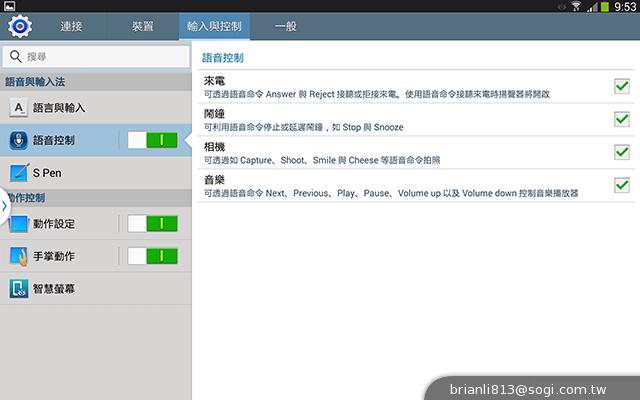This screenshot has width=640, height=400.
Task: Uncheck the 鬧鐘 voice command checkbox
Action: 621,120
